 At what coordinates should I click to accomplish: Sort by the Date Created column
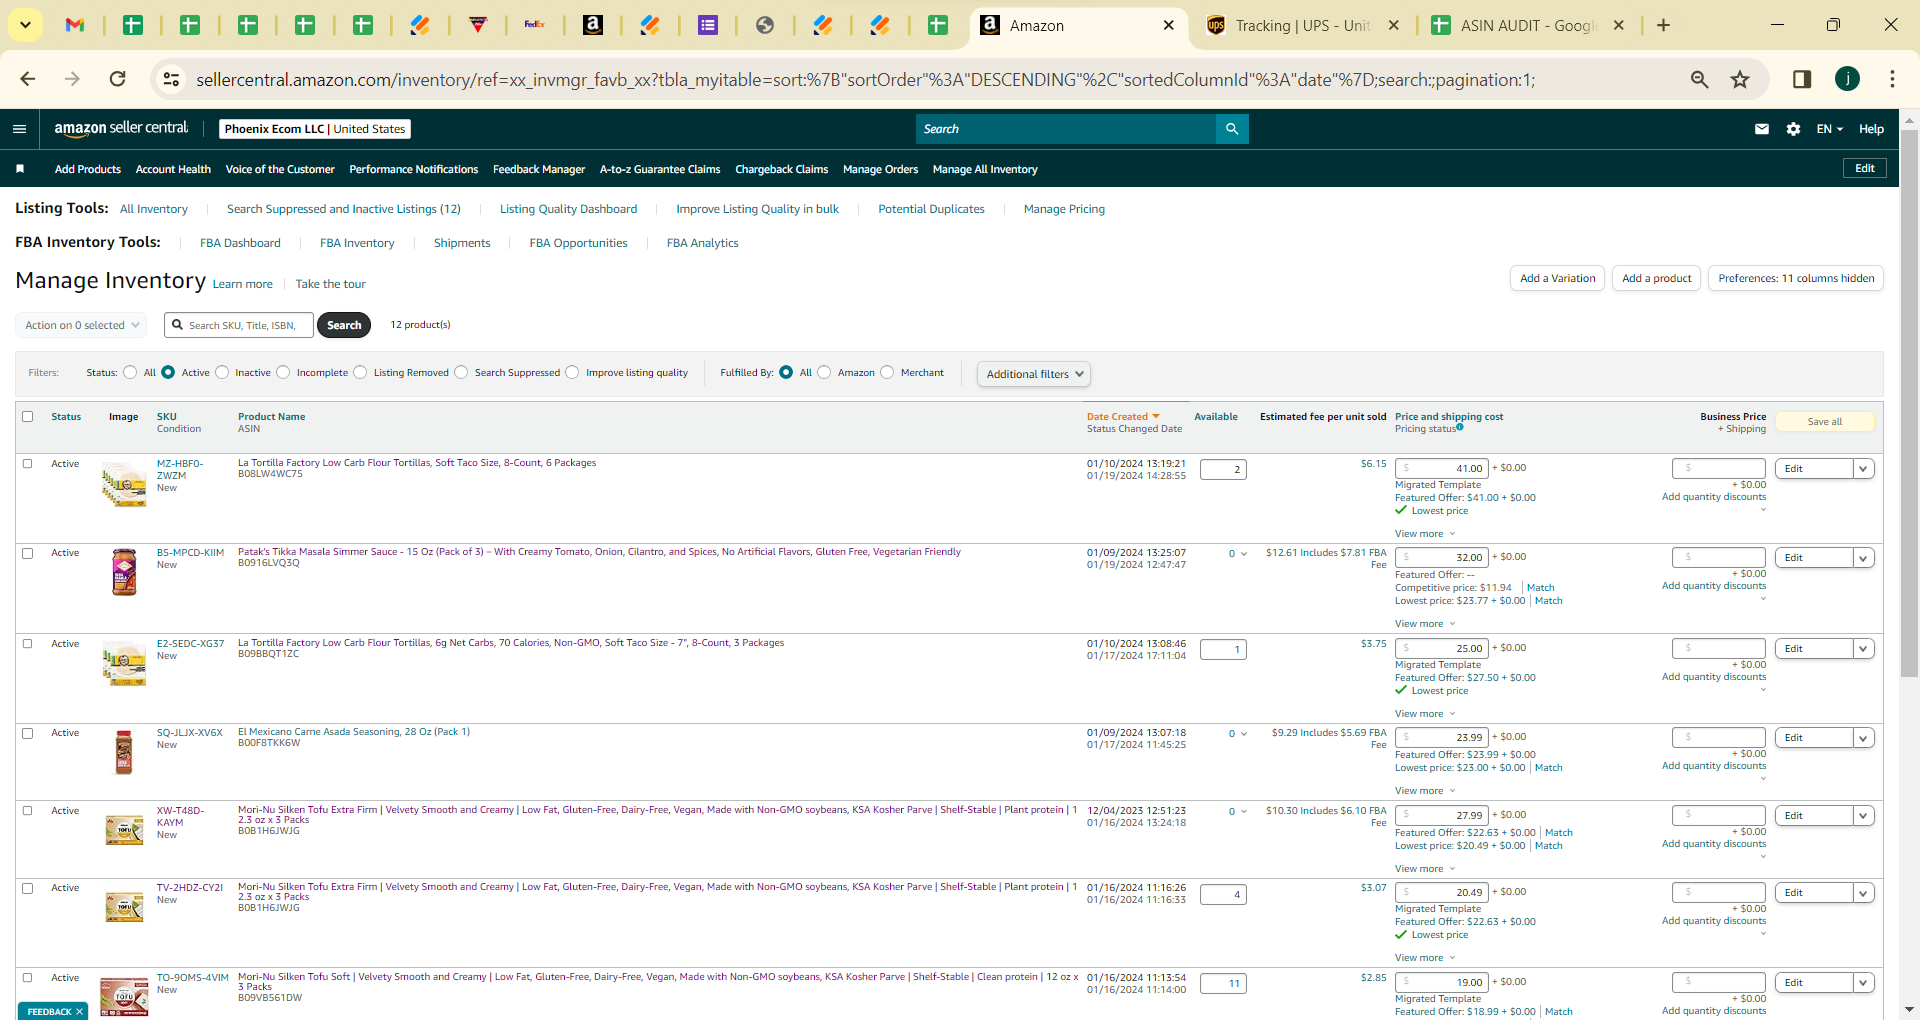(1123, 417)
